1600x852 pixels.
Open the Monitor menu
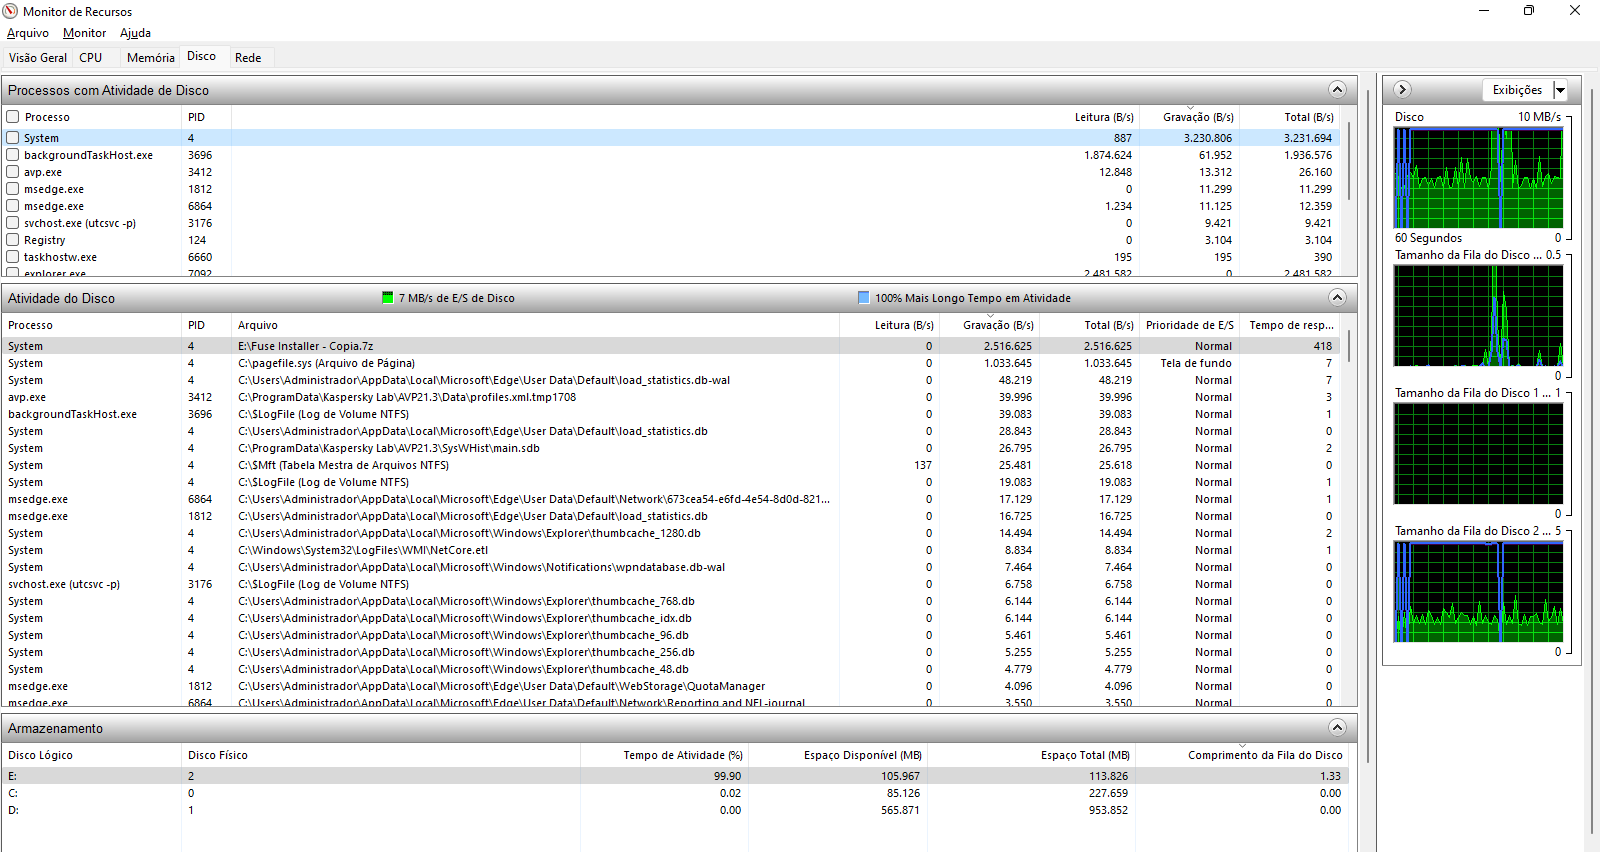click(84, 33)
